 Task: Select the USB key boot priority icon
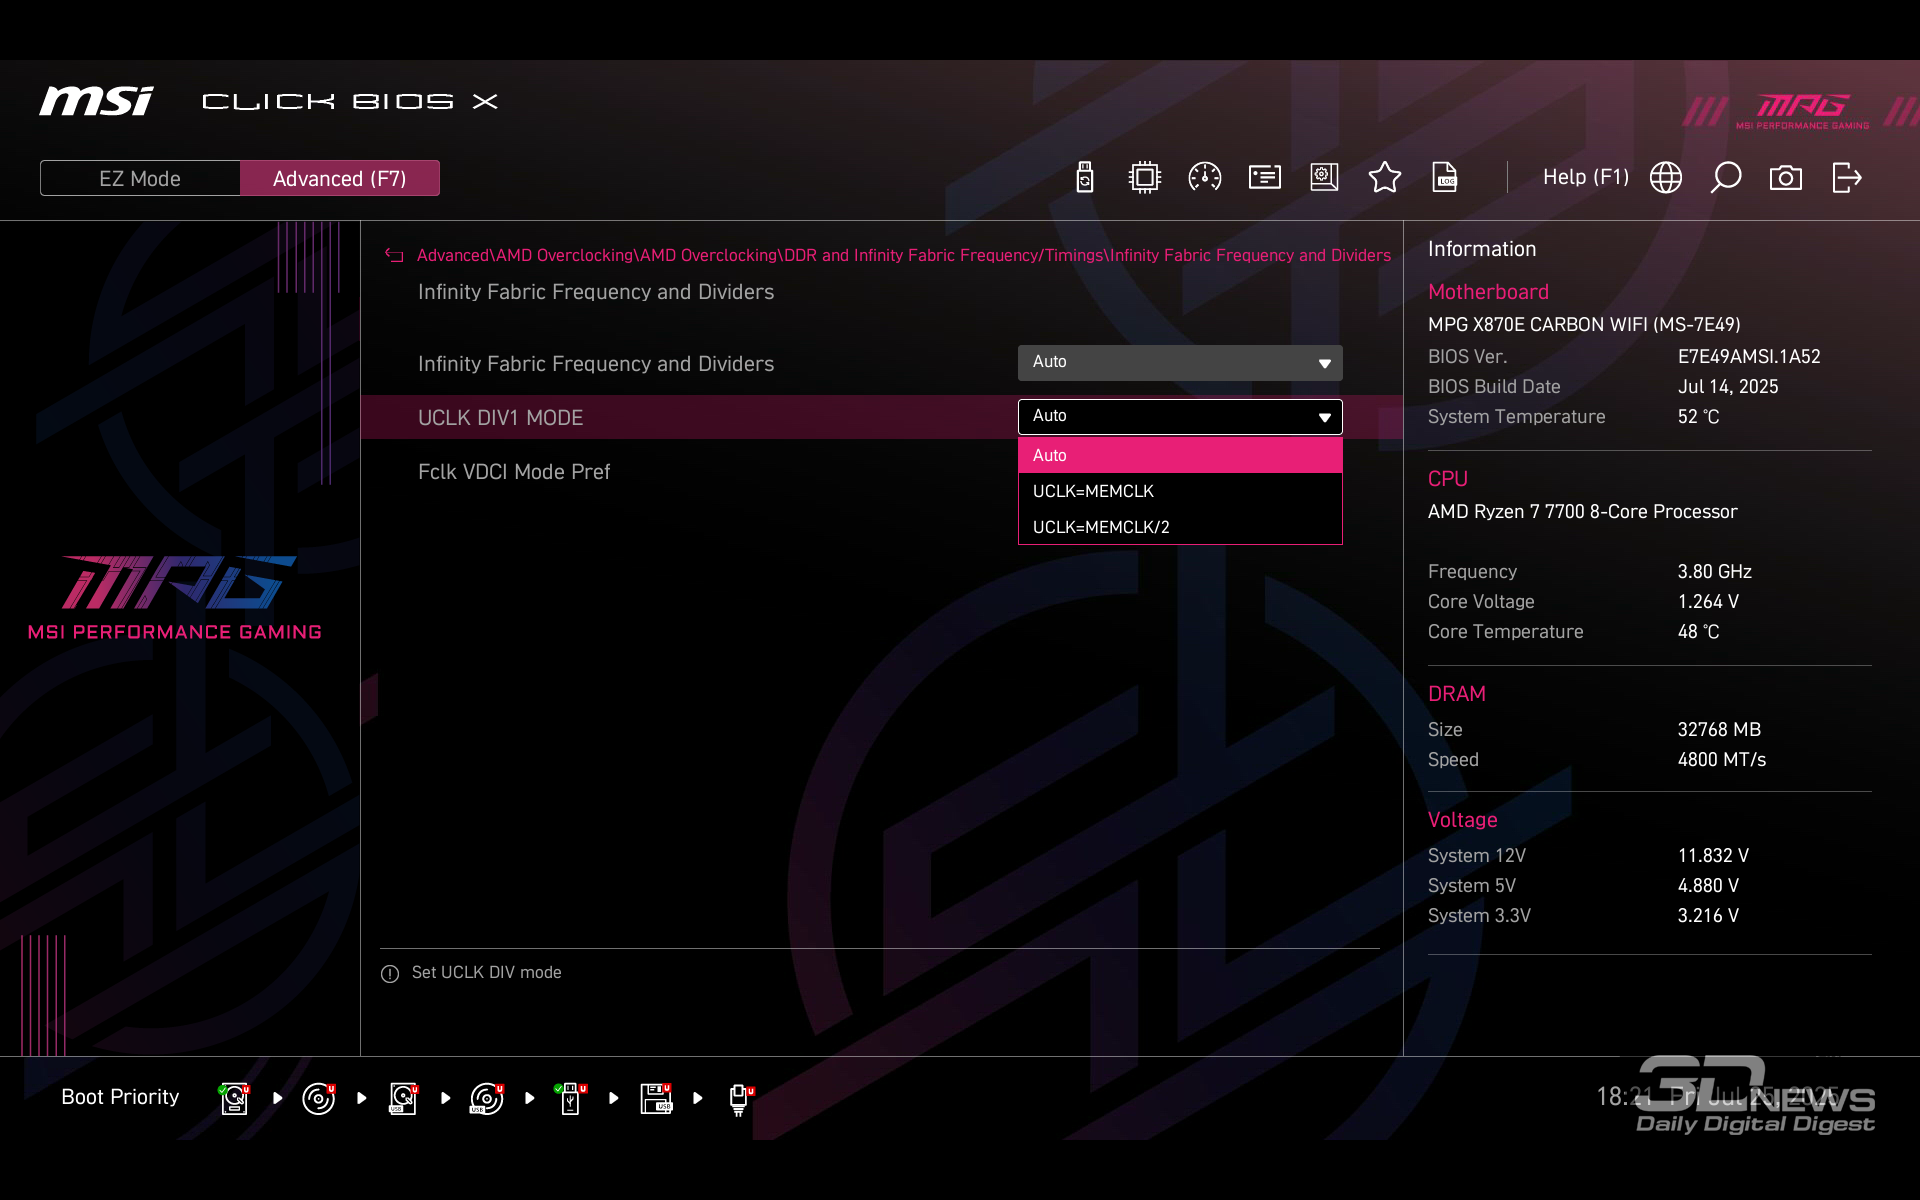tap(571, 1098)
